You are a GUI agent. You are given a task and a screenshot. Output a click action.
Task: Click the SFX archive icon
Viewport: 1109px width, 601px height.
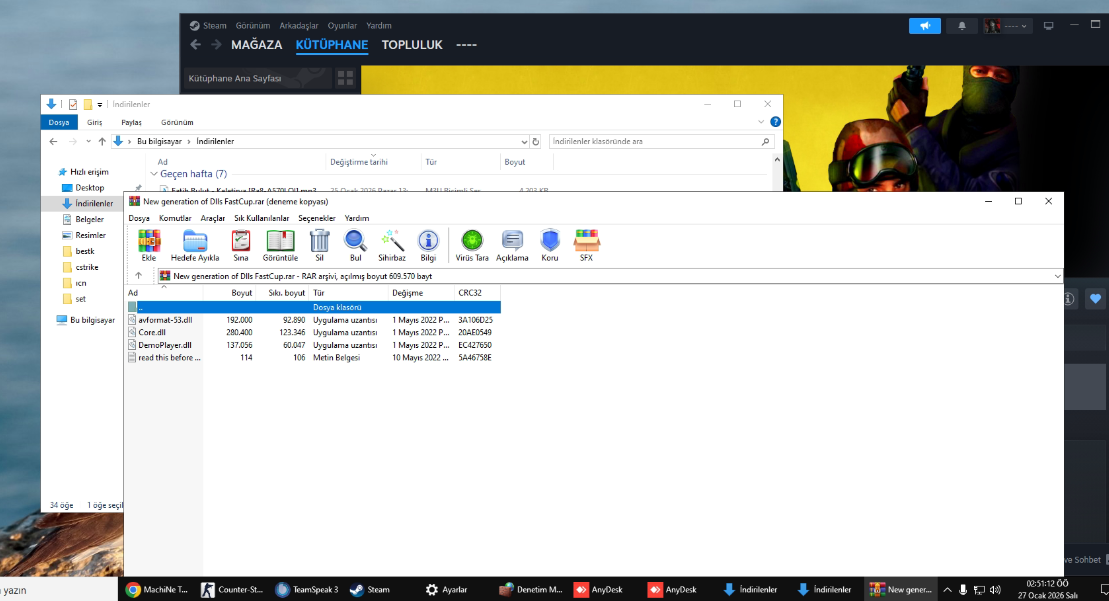point(586,245)
